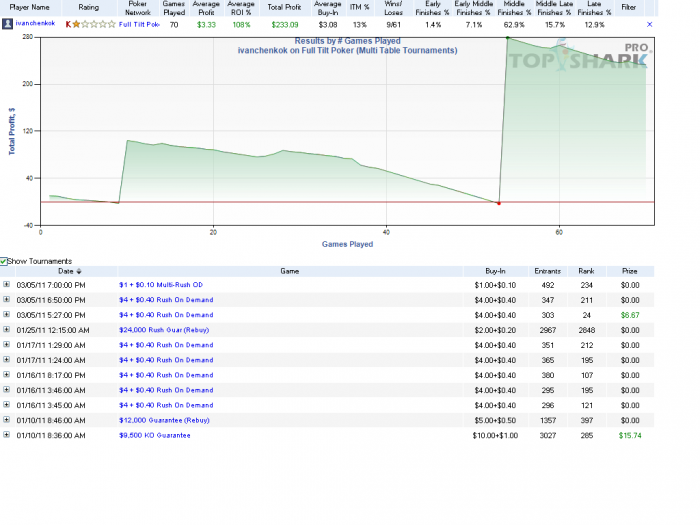Open the Full Tilt Poker network link
Image resolution: width=700 pixels, height=525 pixels.
tap(139, 25)
